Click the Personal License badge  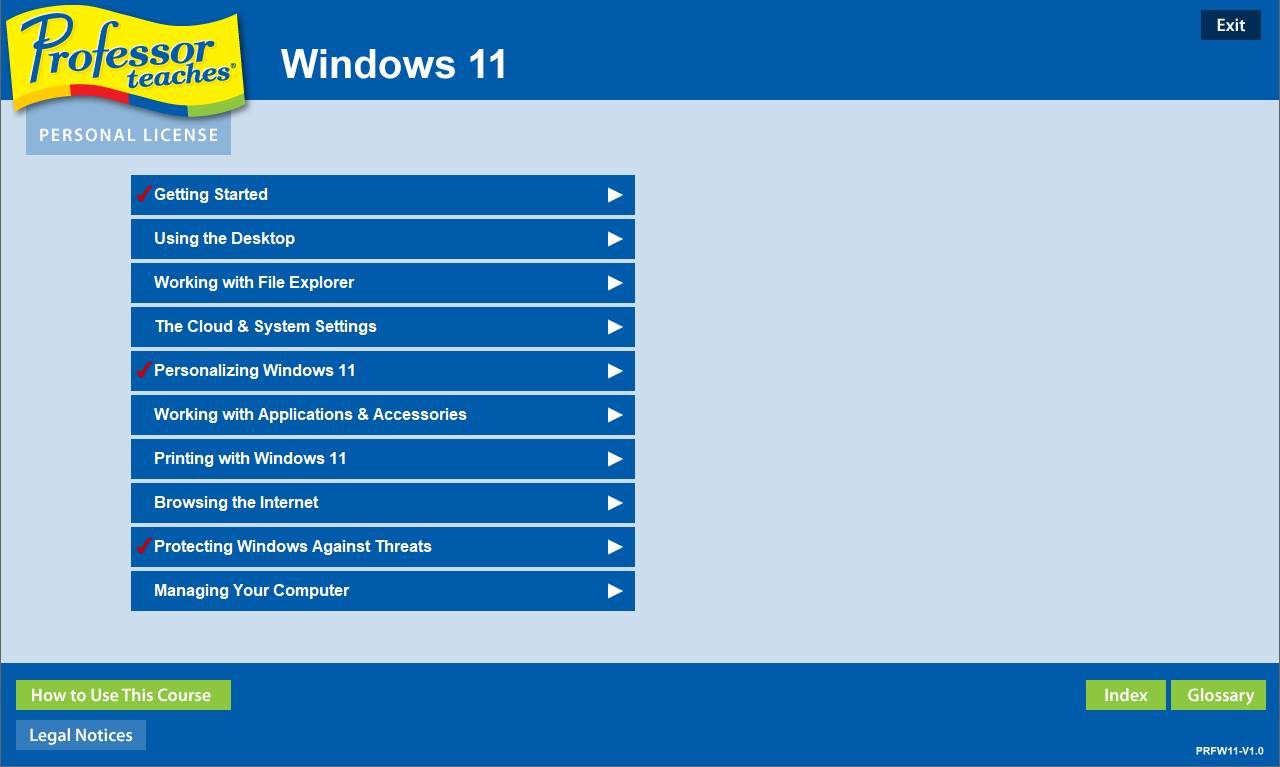click(128, 135)
